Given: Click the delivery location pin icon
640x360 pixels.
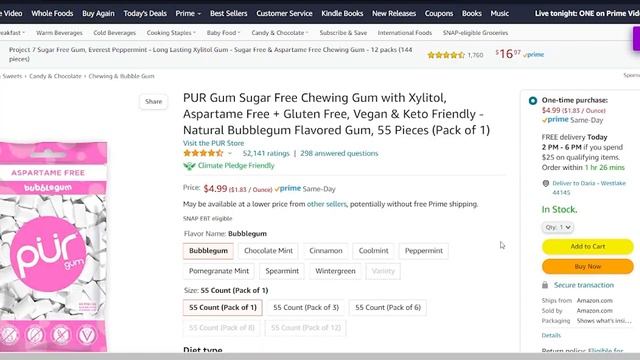Looking at the screenshot, I should 546,184.
